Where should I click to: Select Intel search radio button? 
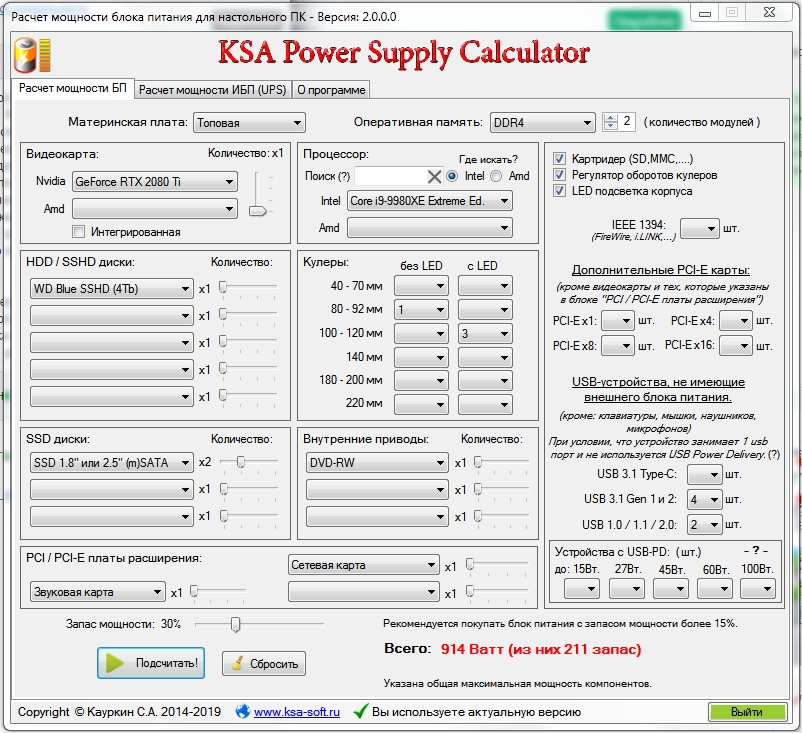452,176
